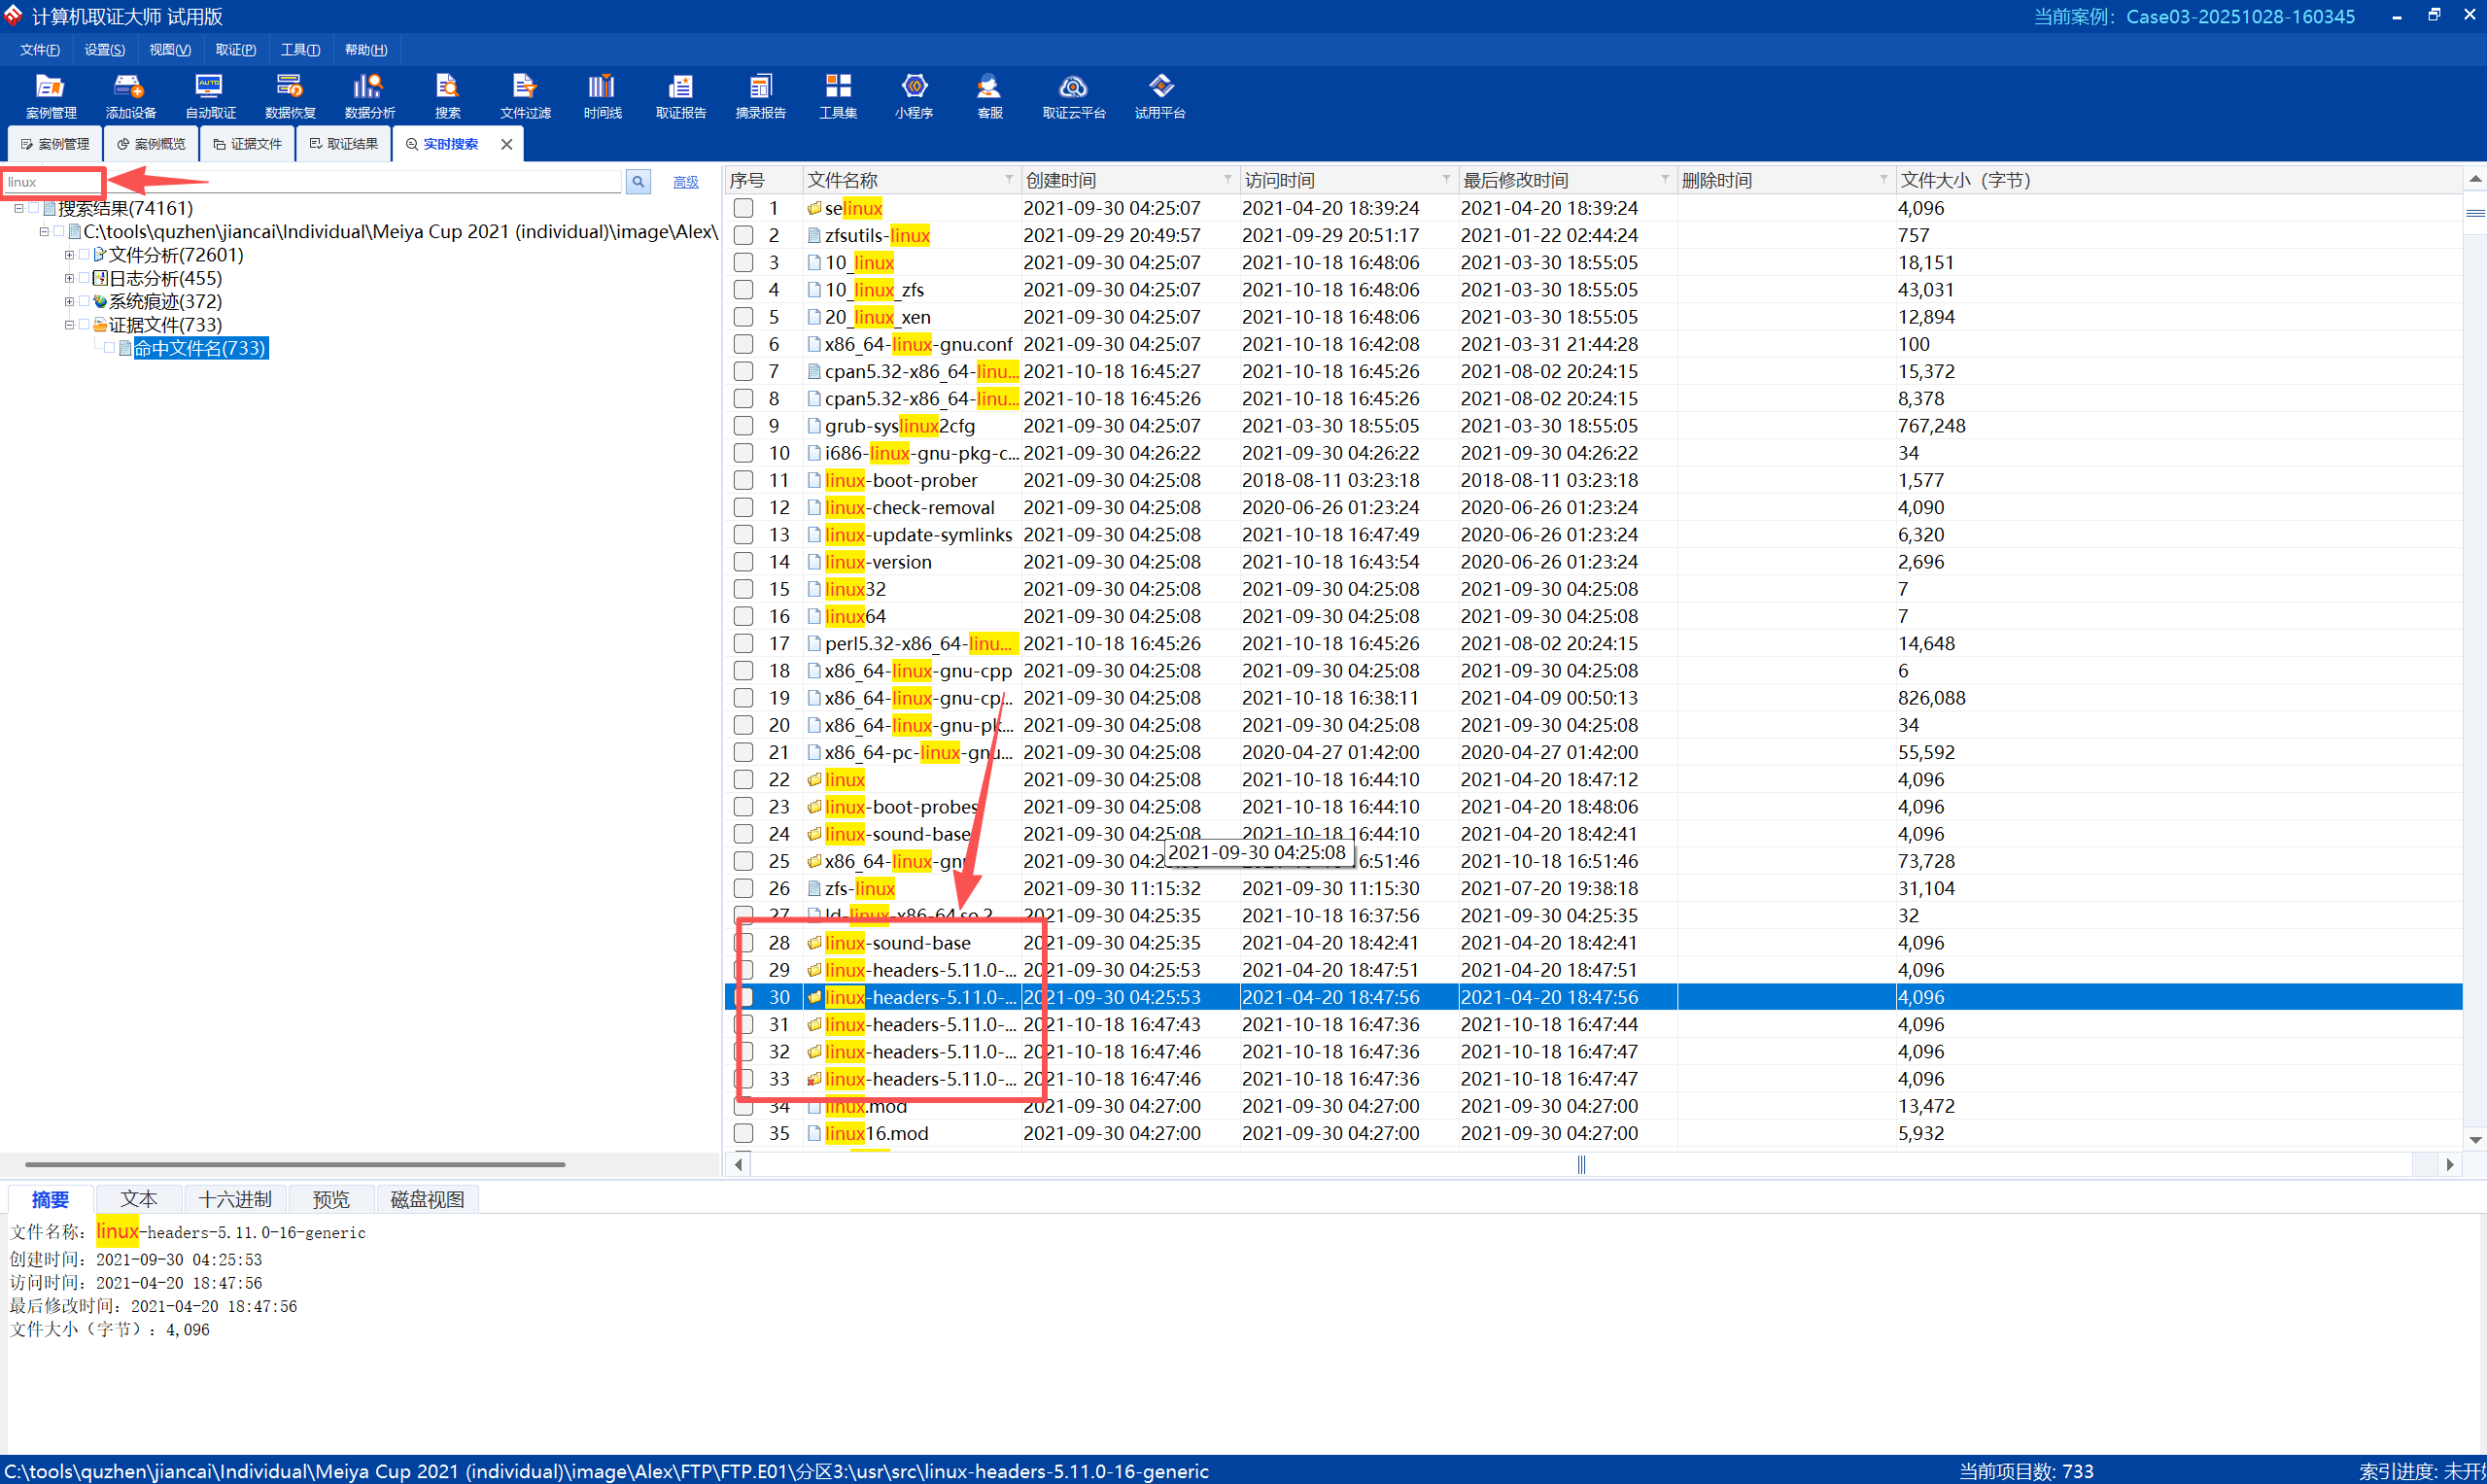Click the 高级 advanced search link
Image resolution: width=2487 pixels, height=1484 pixels.
685,182
